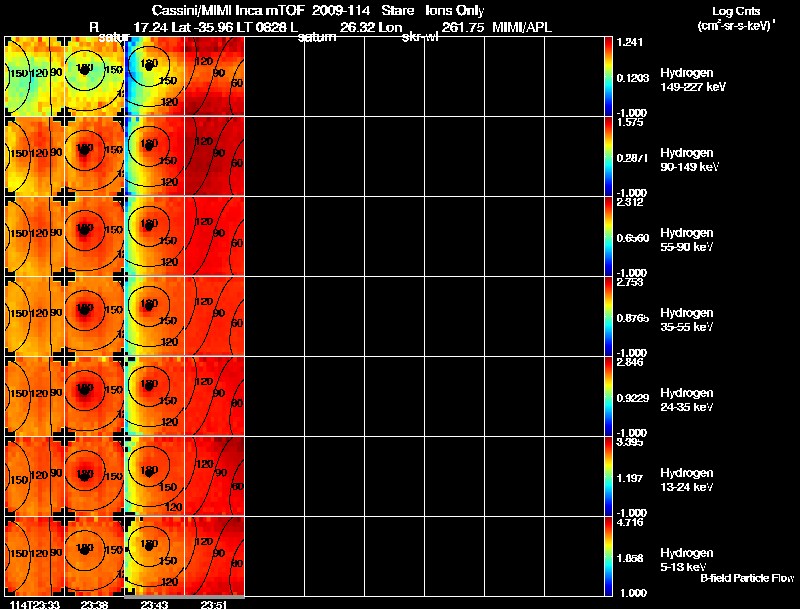Click the '23:51' time label

coord(214,604)
